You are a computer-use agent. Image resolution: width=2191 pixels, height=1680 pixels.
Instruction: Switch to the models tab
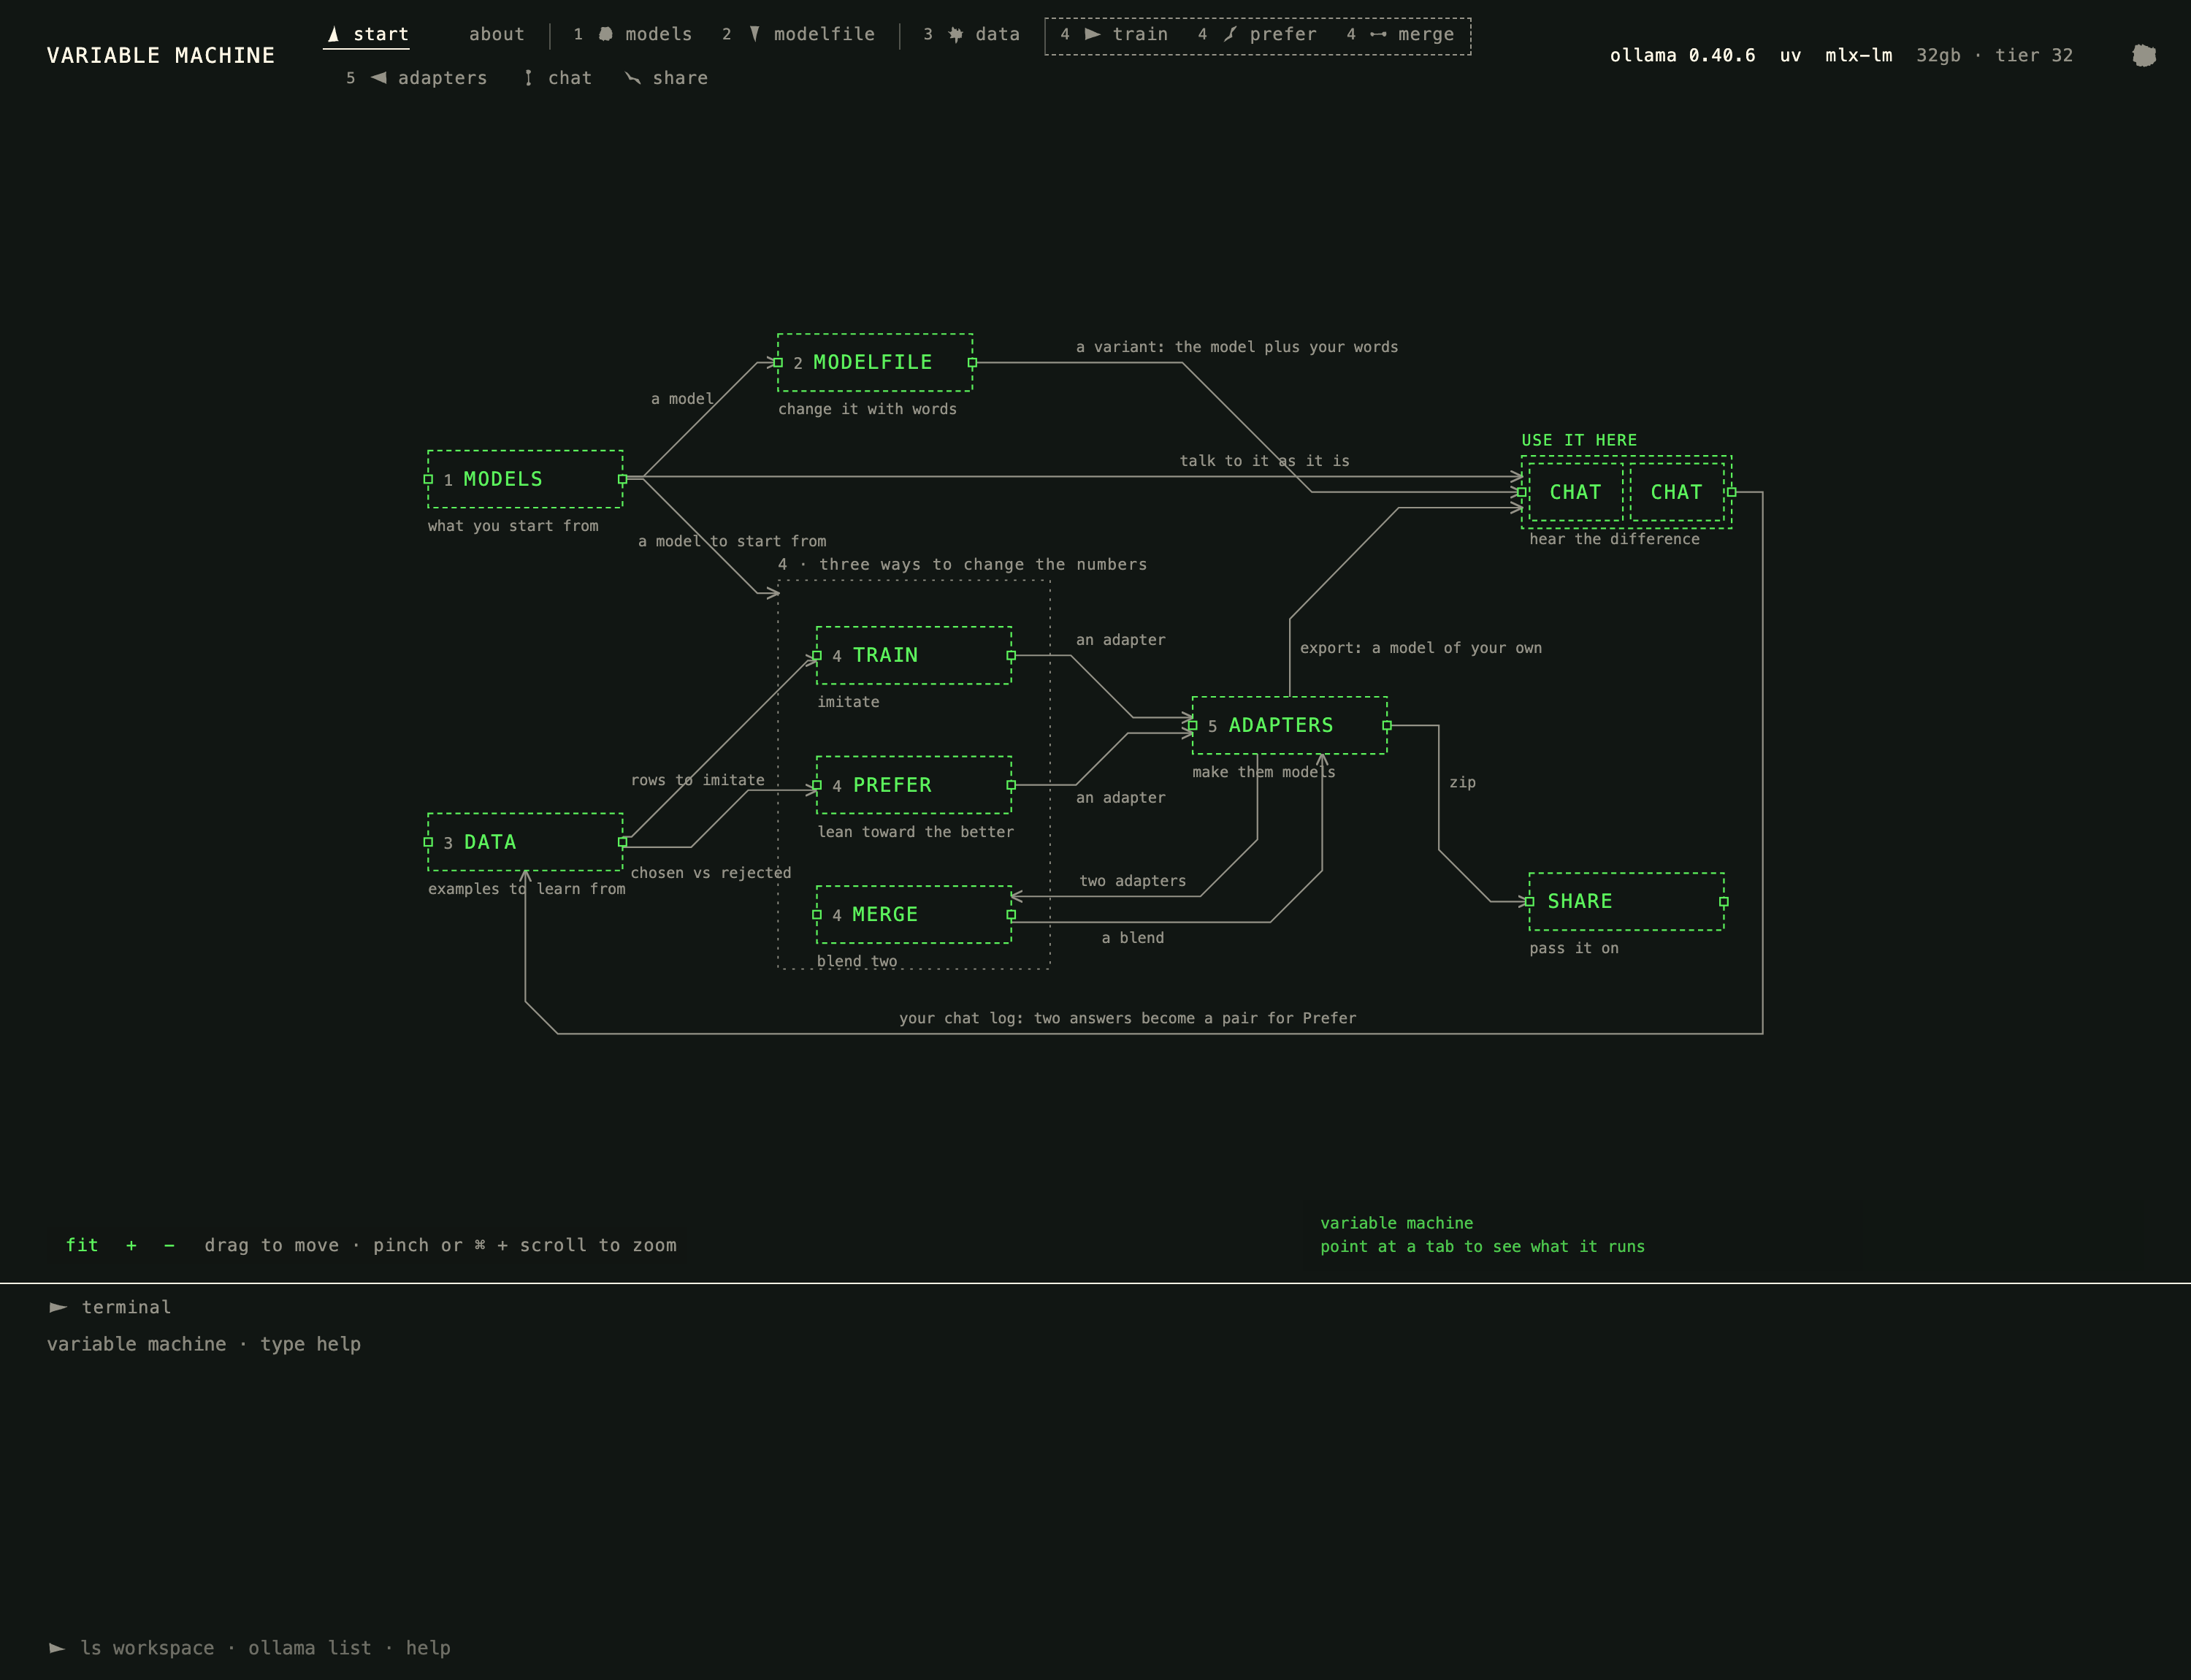coord(632,34)
